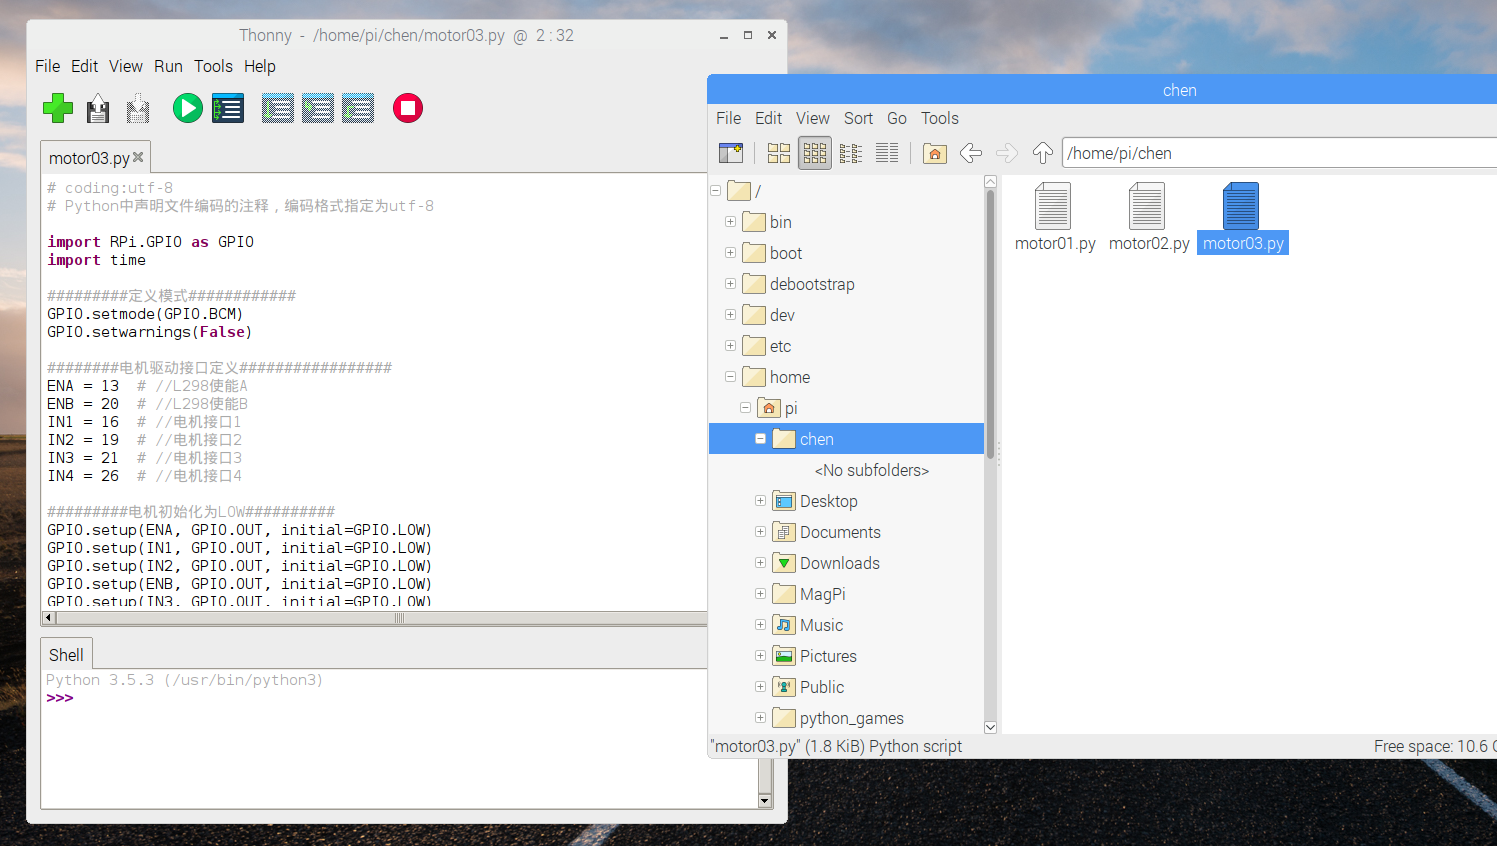Select the motor01.py file
1497x846 pixels.
(x=1055, y=218)
